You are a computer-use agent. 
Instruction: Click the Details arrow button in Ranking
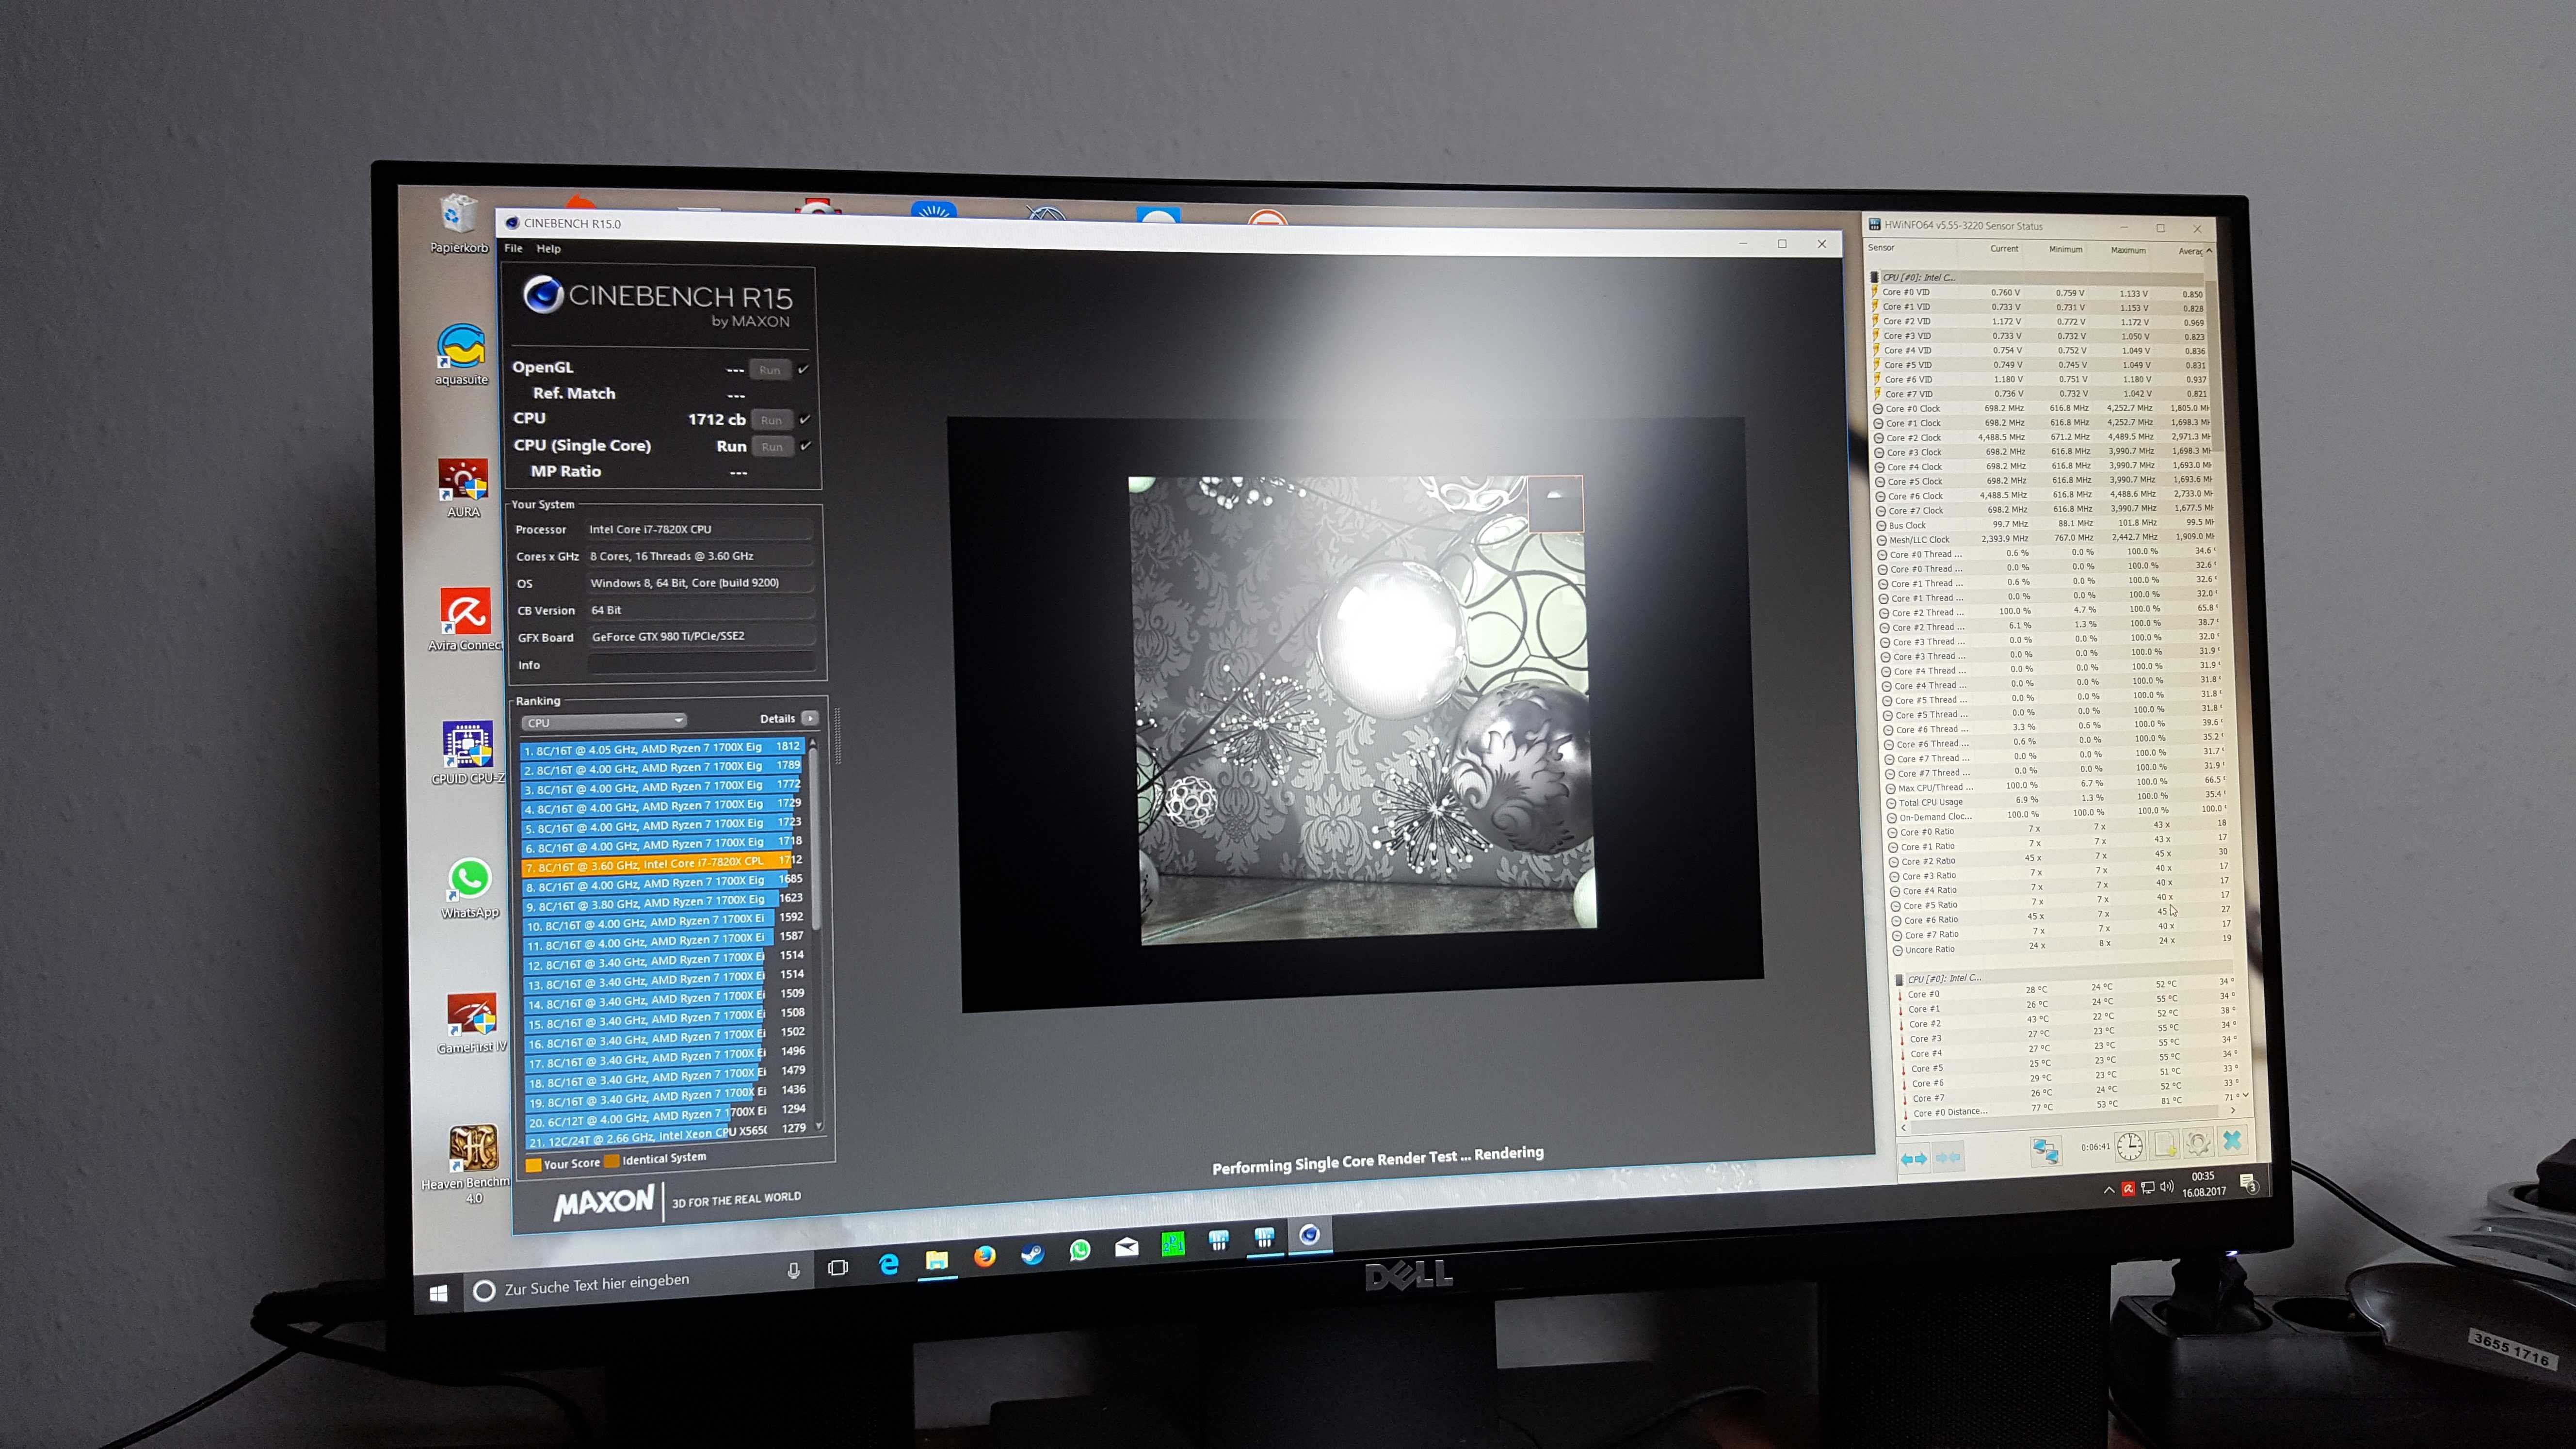[810, 718]
